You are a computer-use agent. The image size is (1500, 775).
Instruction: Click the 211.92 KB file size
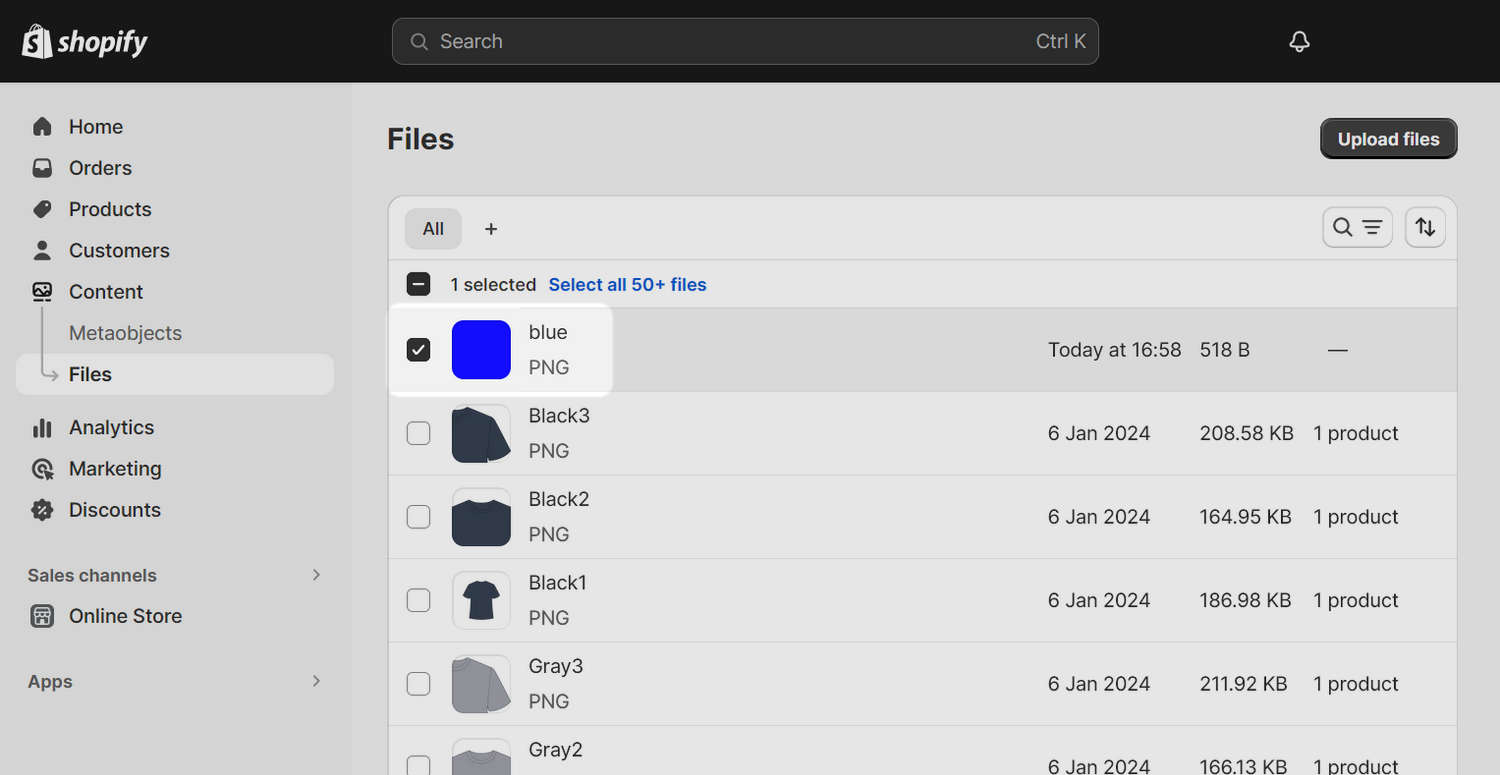pyautogui.click(x=1244, y=684)
